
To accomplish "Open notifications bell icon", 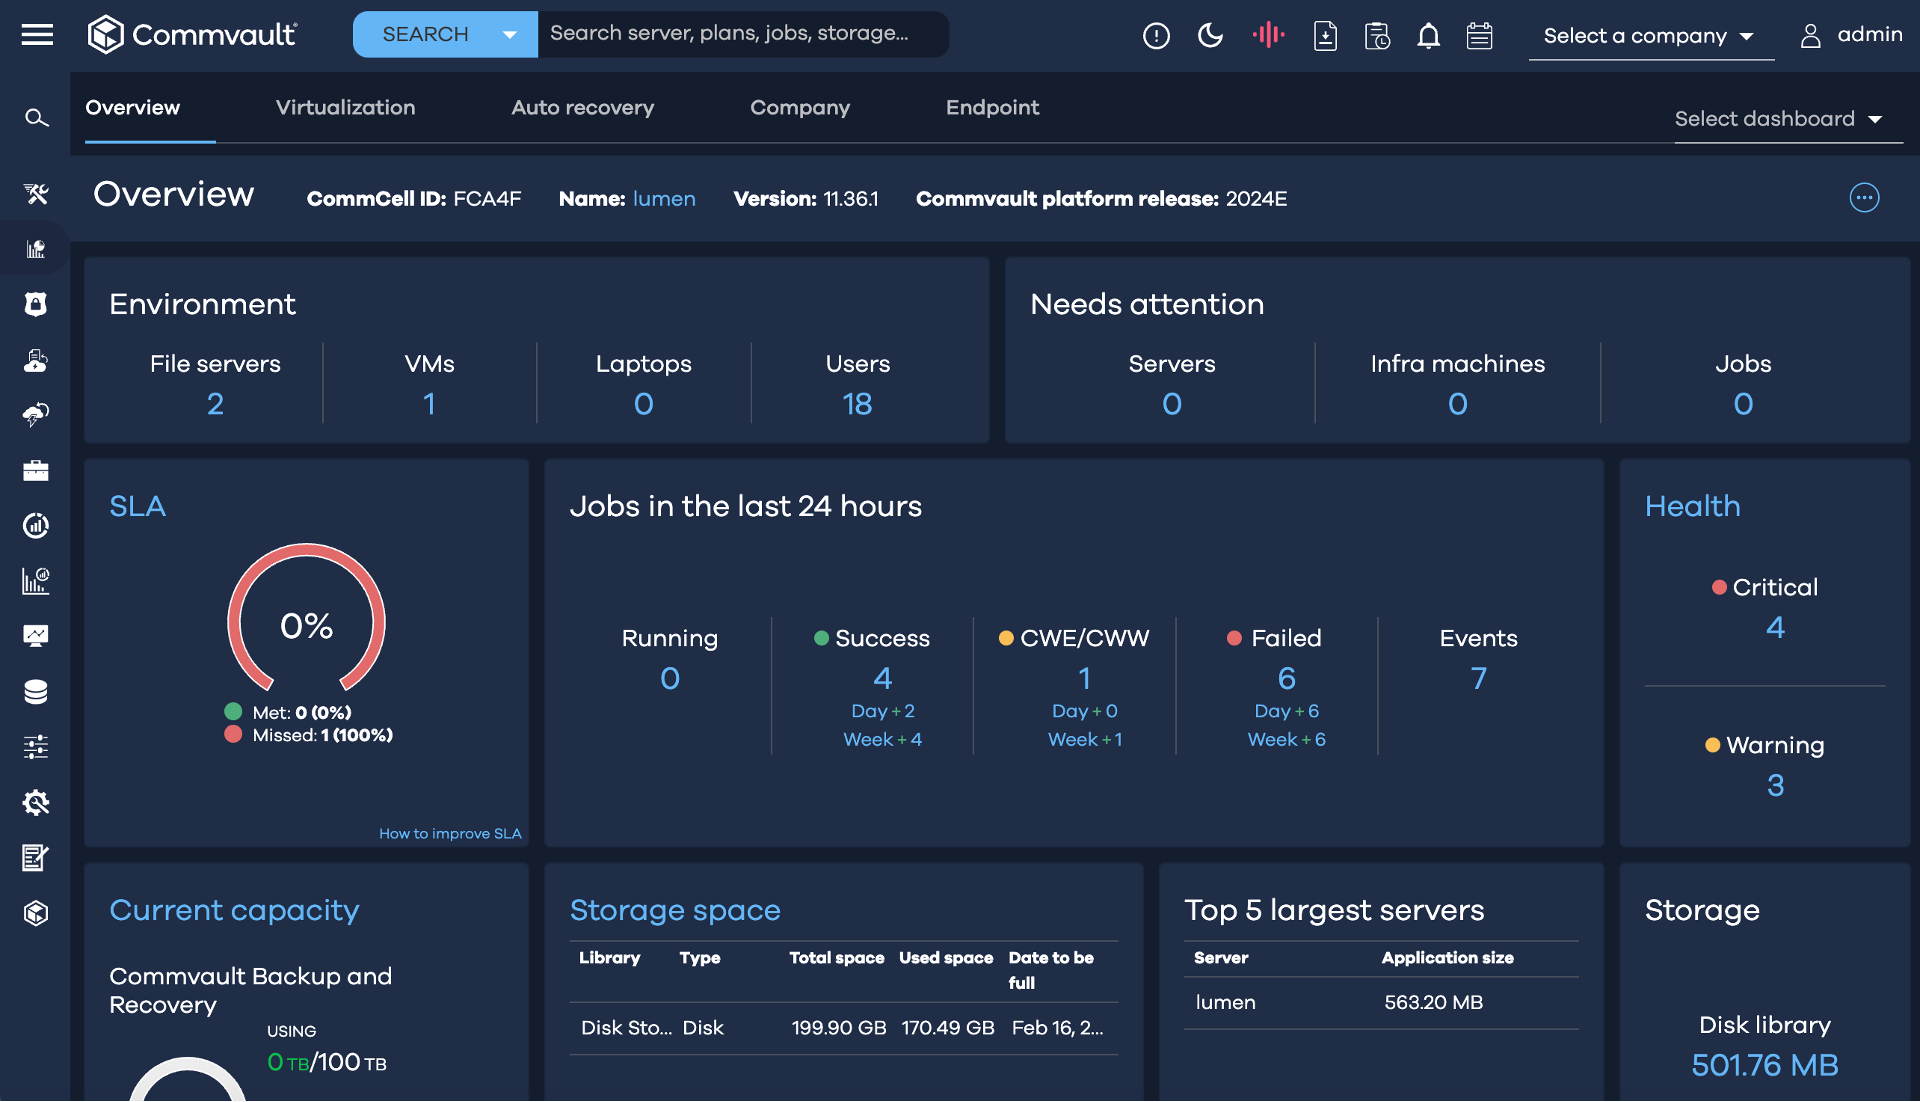I will 1428,36.
